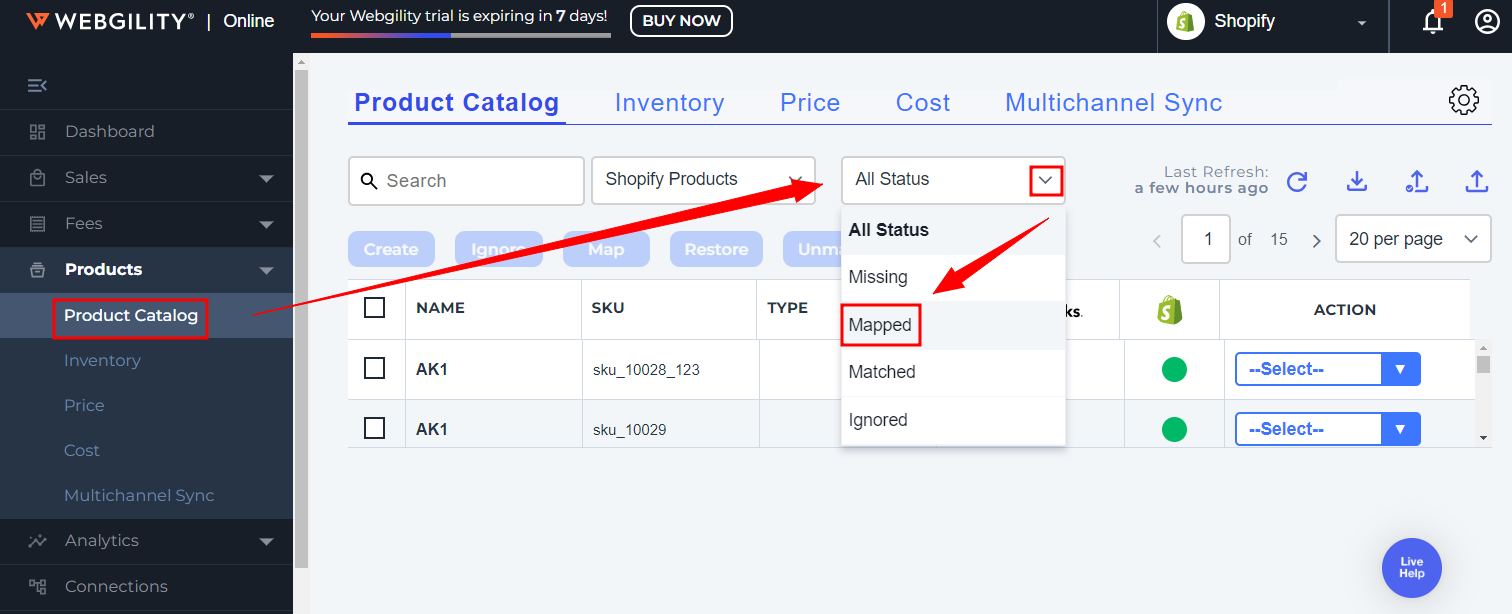The image size is (1512, 614).
Task: Click the rightmost upload arrow icon
Action: (x=1477, y=181)
